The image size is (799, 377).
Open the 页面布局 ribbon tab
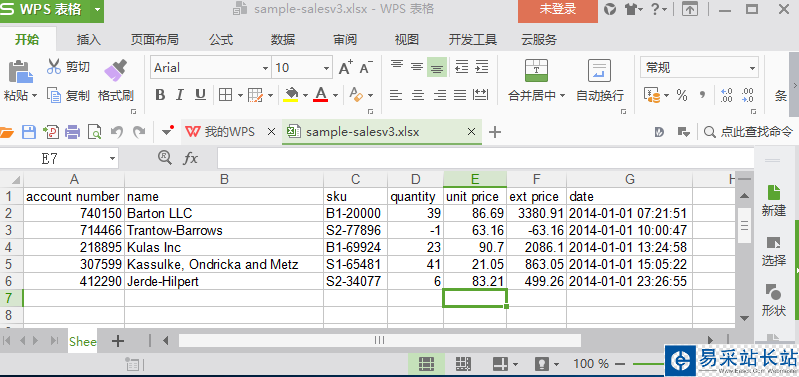coord(154,40)
